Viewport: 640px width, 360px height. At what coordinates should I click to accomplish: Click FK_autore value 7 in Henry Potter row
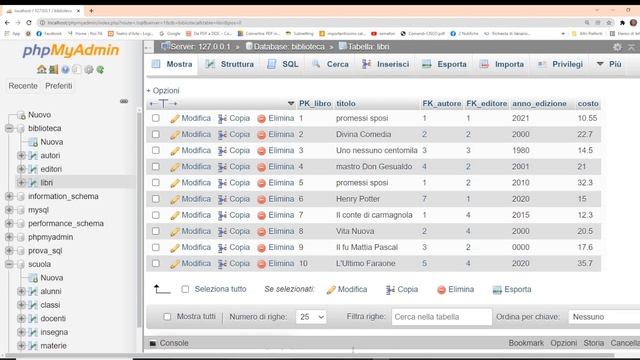(x=424, y=199)
